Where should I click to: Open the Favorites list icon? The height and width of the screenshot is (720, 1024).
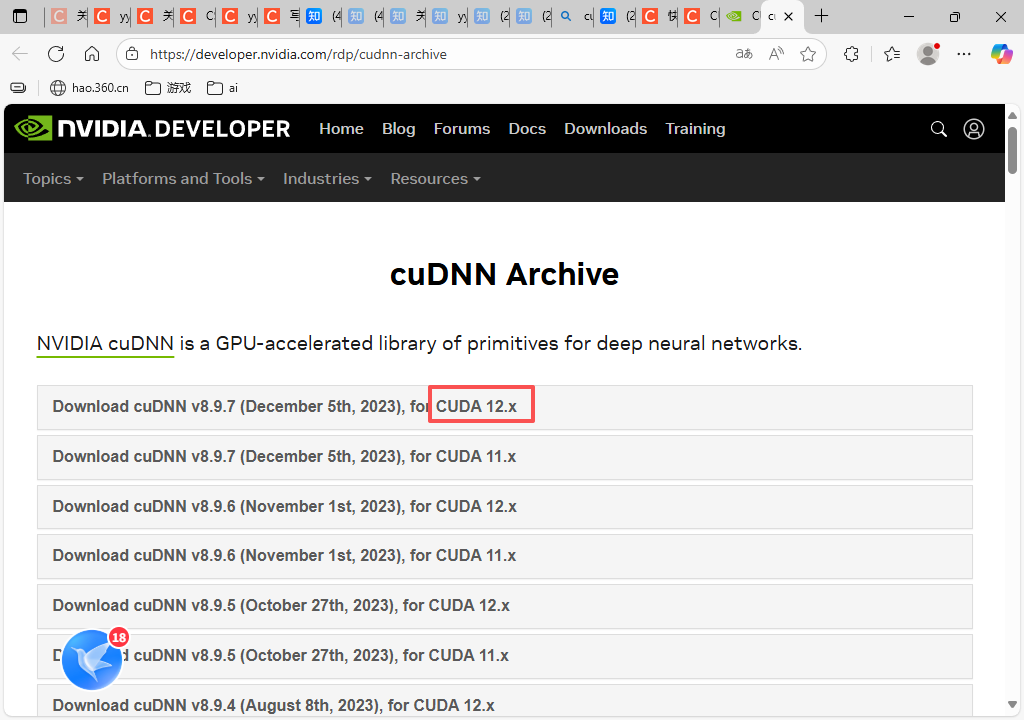click(x=892, y=54)
